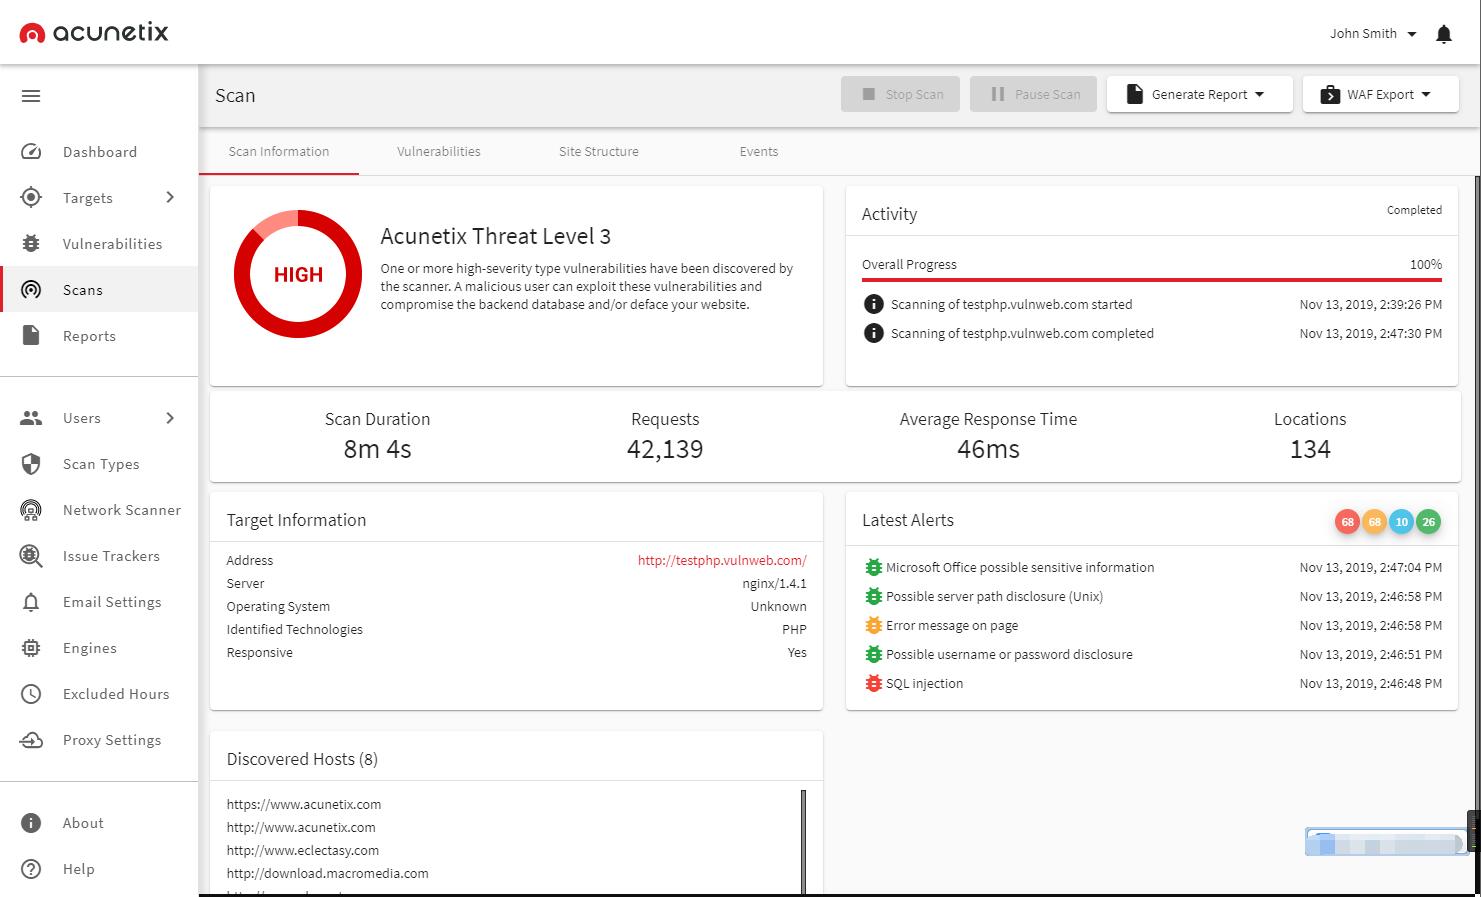The height and width of the screenshot is (897, 1481).
Task: Click the Targets crosshair icon
Action: (31, 198)
